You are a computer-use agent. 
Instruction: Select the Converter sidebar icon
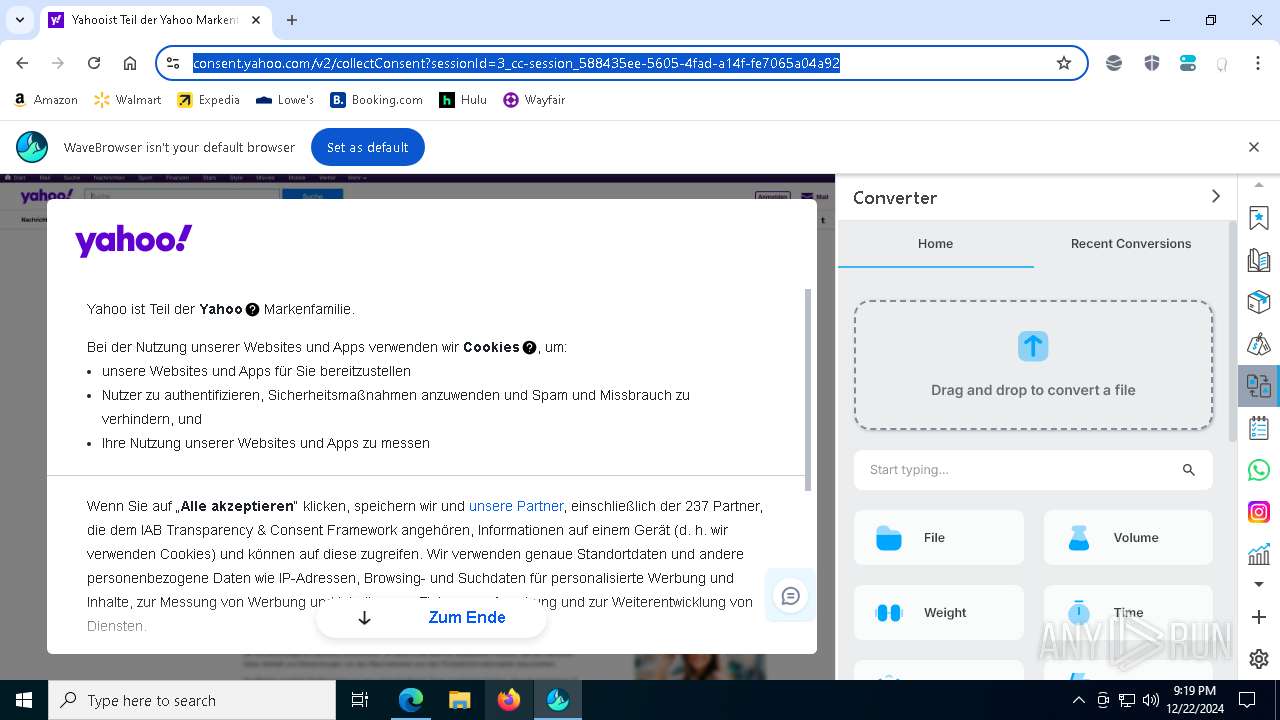pyautogui.click(x=1258, y=385)
